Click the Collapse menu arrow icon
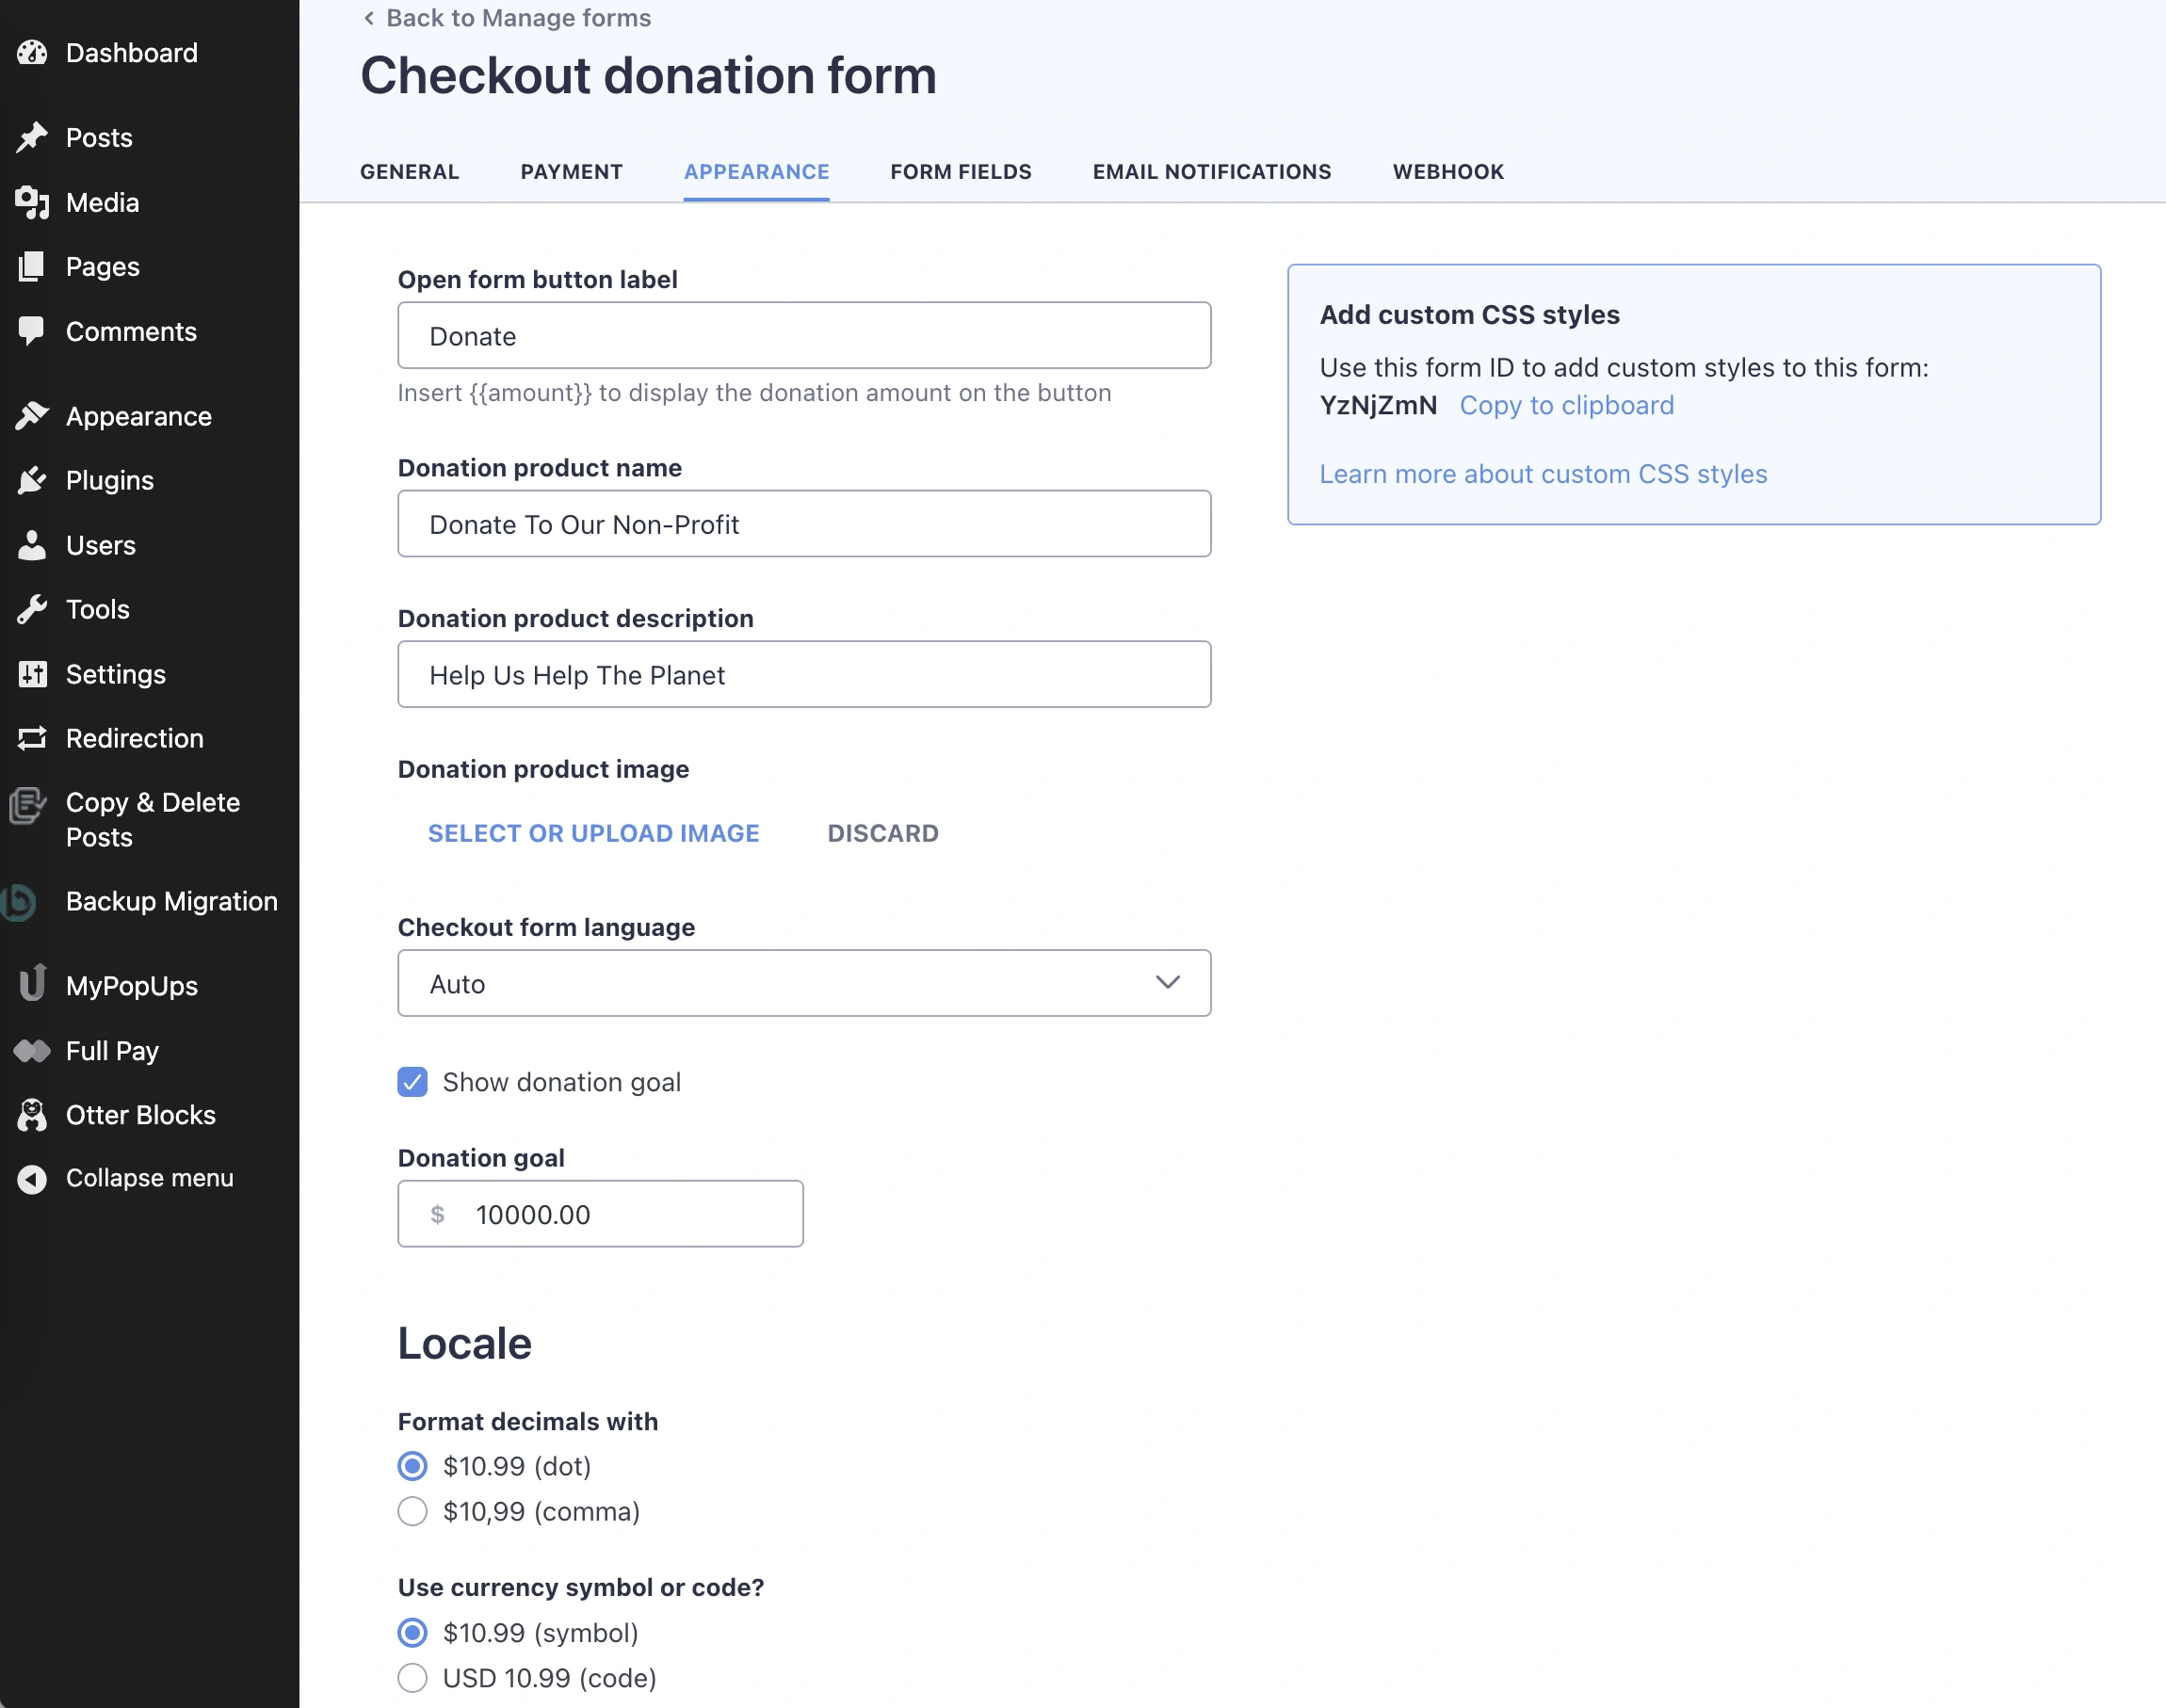 coord(32,1179)
